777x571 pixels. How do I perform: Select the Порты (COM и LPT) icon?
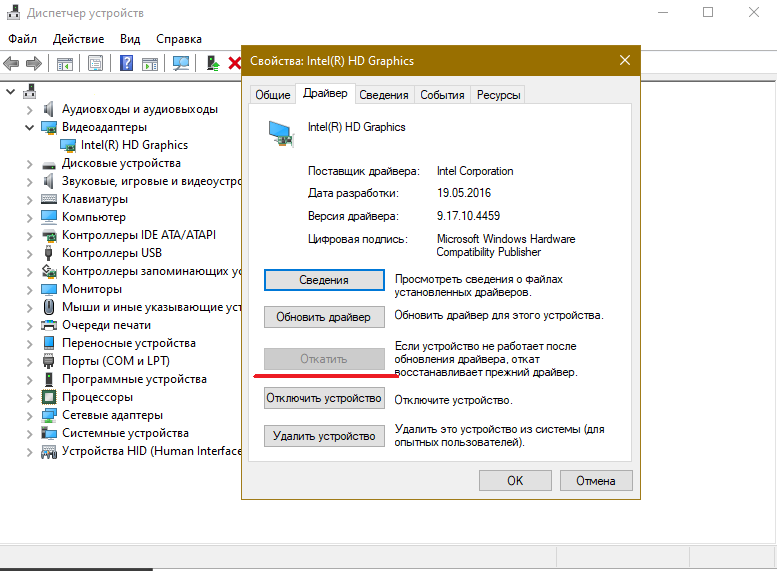click(x=49, y=361)
